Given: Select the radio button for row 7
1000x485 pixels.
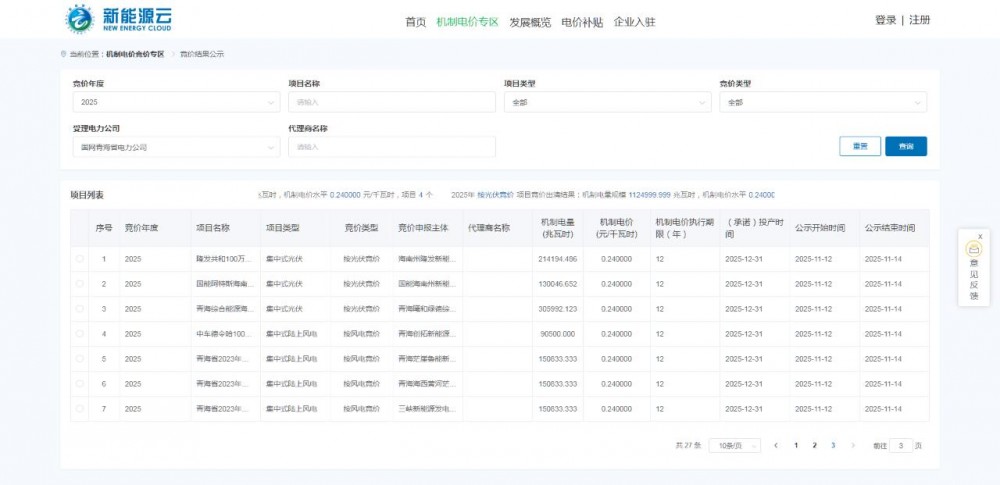Looking at the screenshot, I should pos(80,408).
